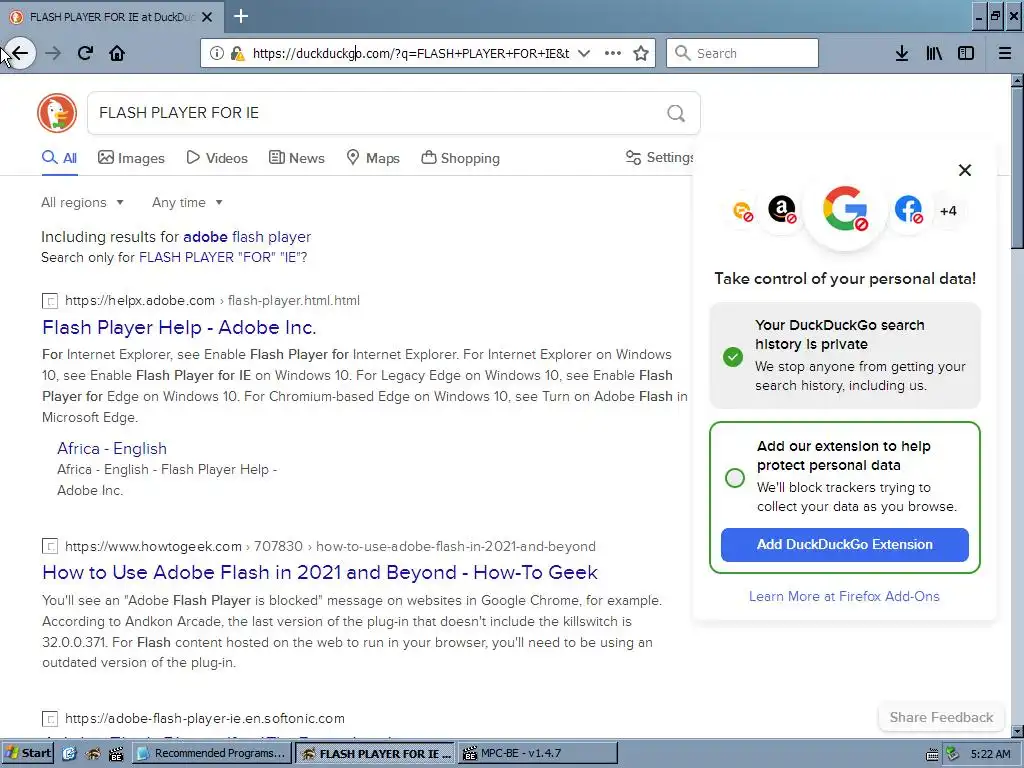Switch to the Maps tab
The image size is (1024, 768).
tap(373, 157)
